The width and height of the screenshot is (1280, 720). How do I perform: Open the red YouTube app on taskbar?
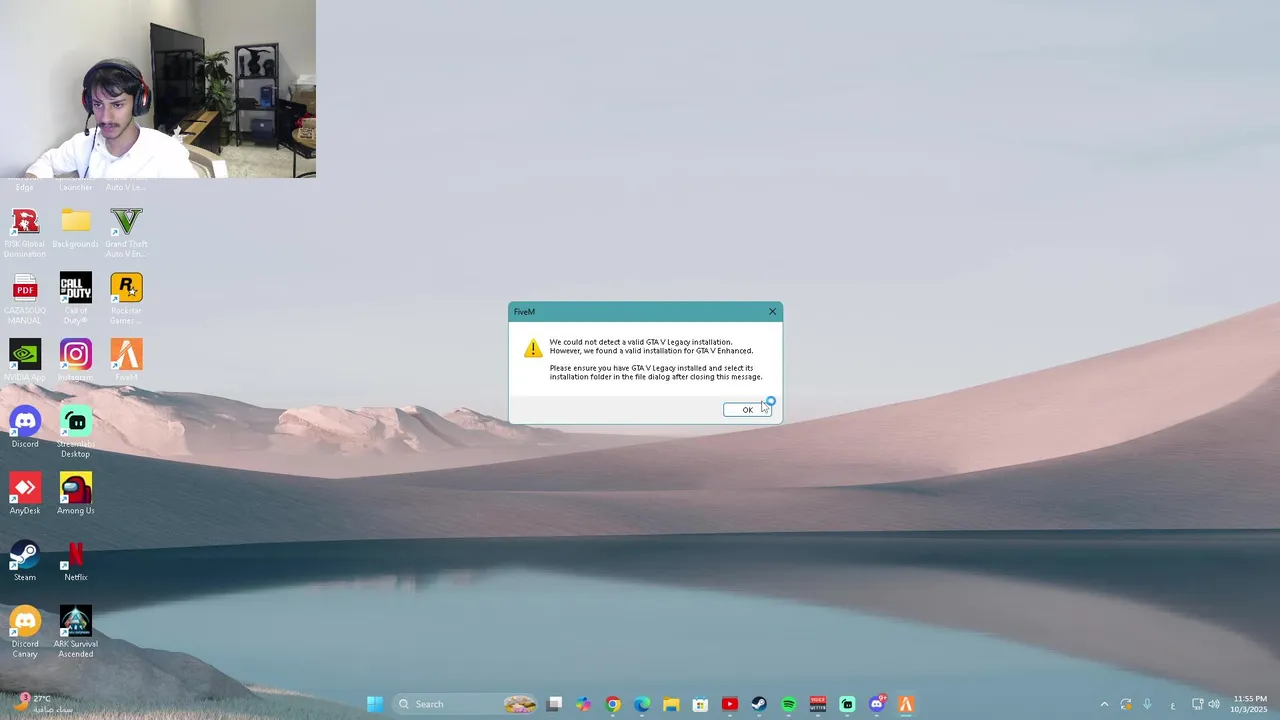730,704
